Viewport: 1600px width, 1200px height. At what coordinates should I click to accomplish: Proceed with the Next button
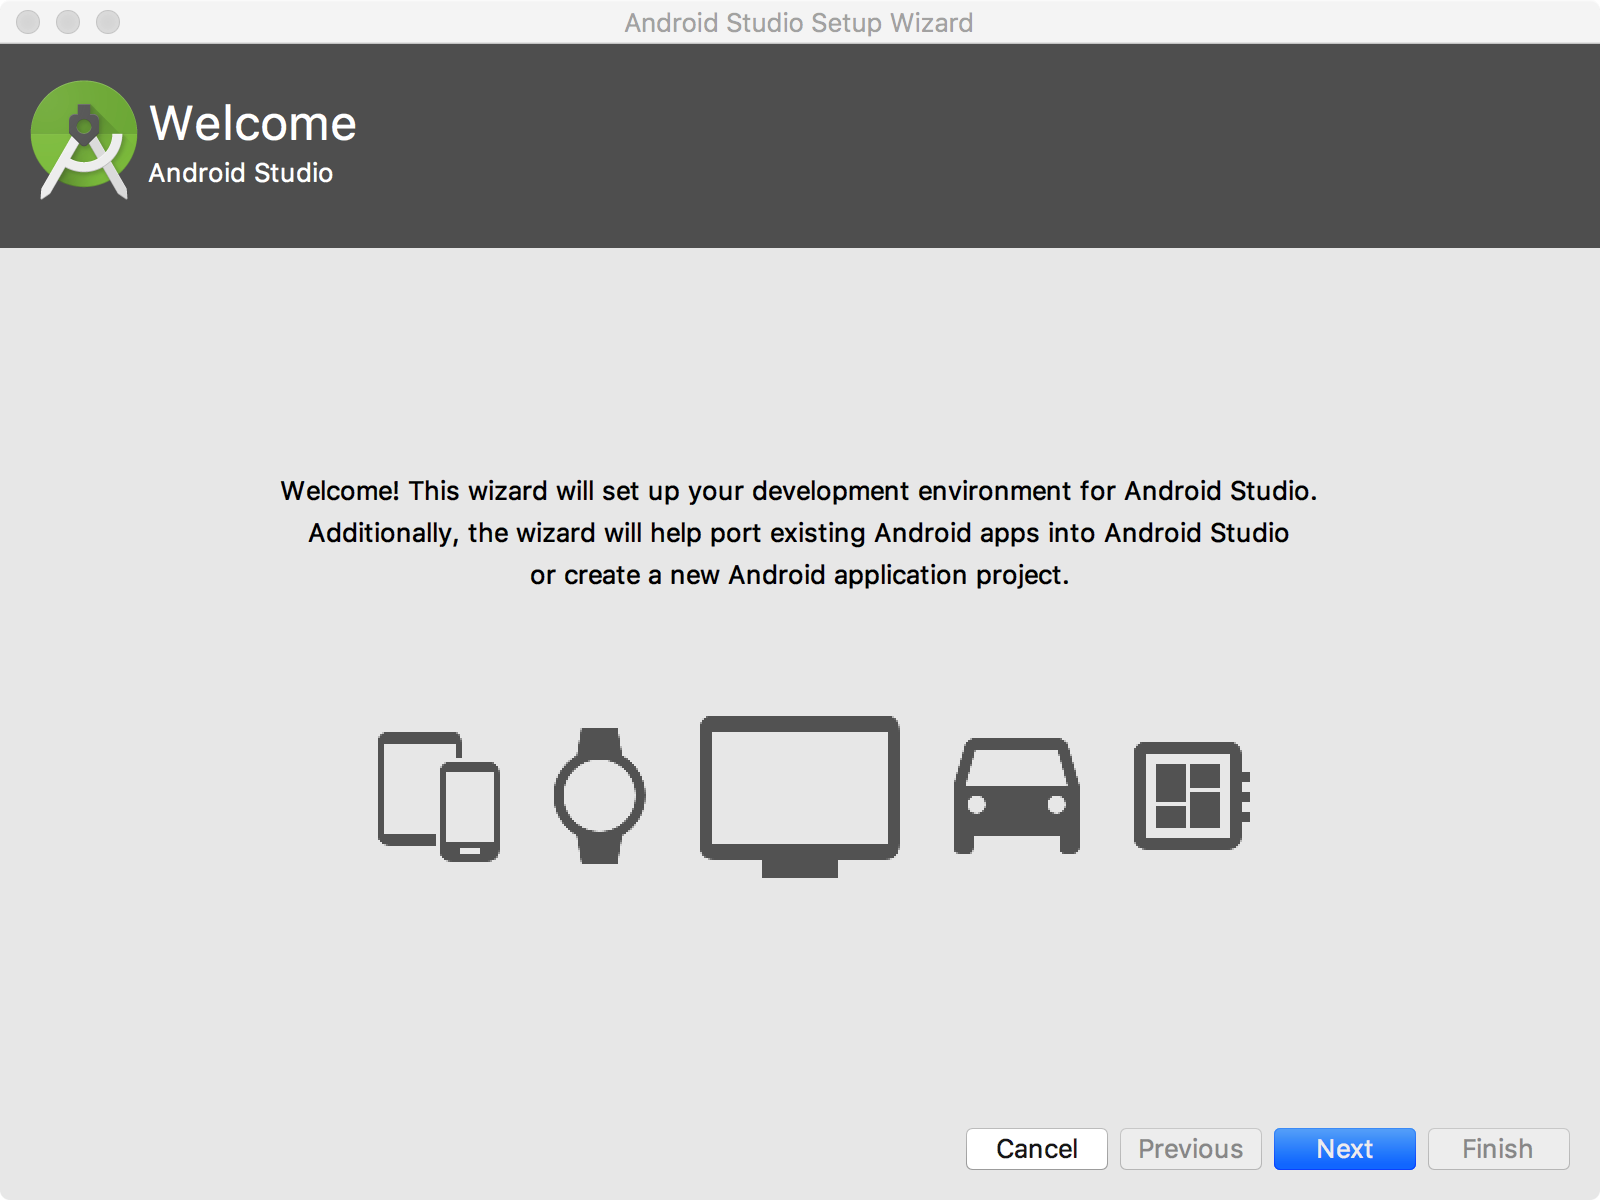[x=1345, y=1149]
